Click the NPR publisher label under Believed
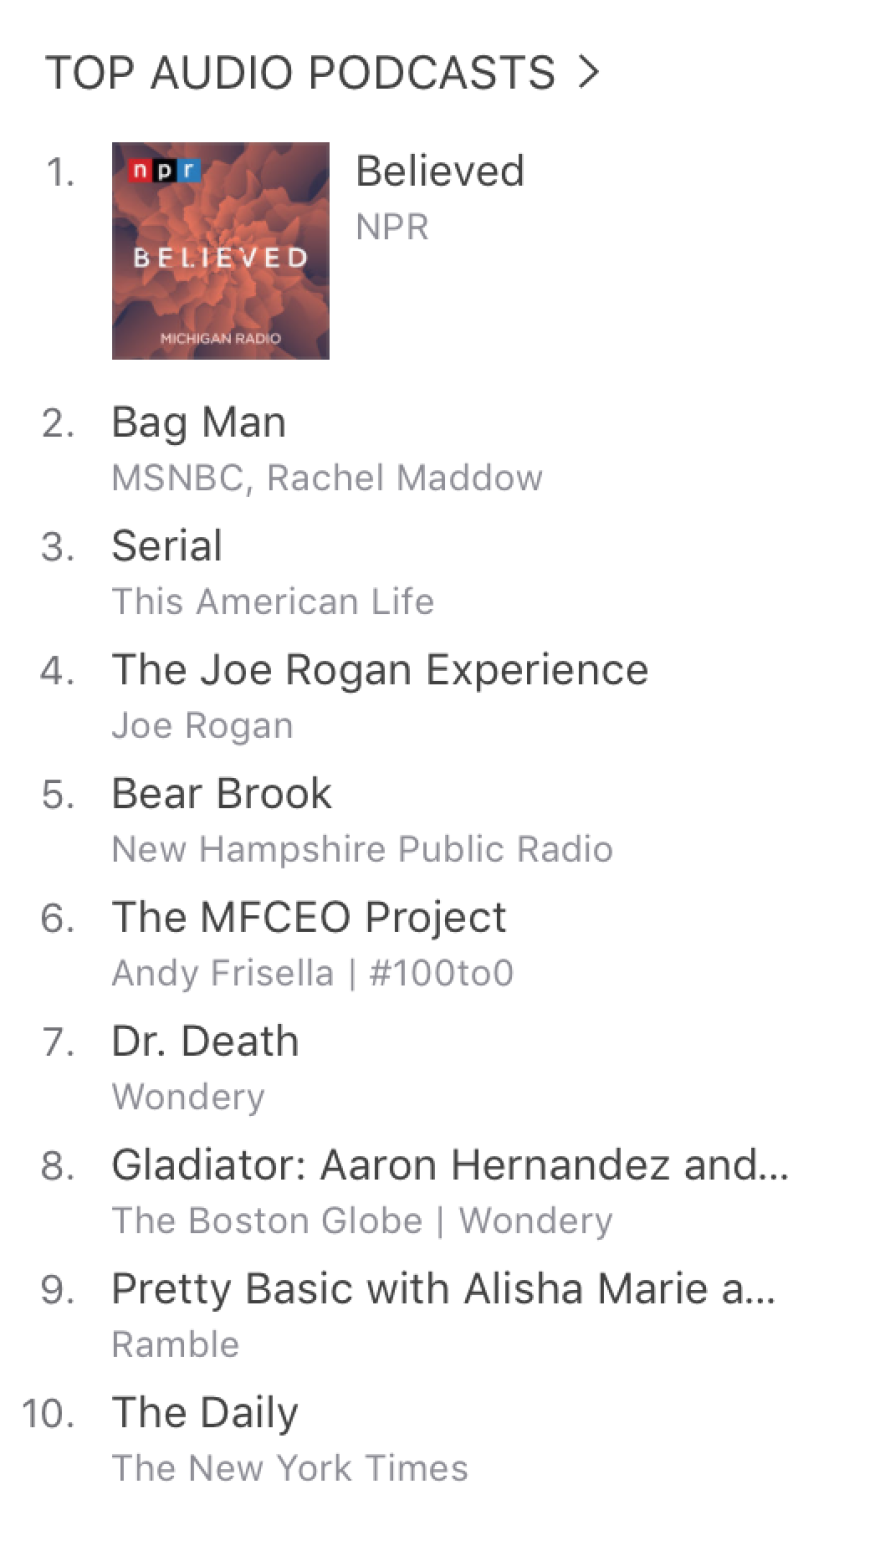880x1546 pixels. tap(393, 227)
